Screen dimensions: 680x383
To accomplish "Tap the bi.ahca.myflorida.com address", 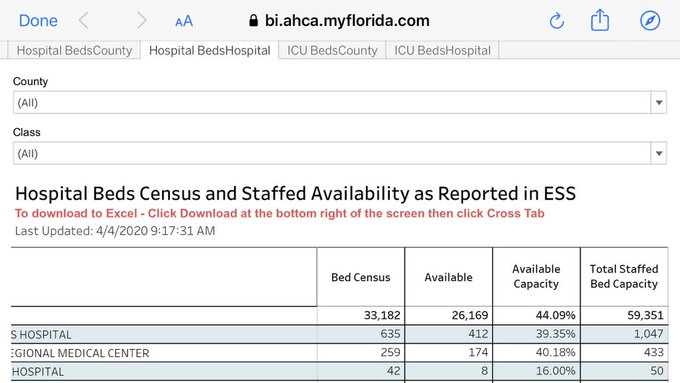I will click(x=347, y=20).
